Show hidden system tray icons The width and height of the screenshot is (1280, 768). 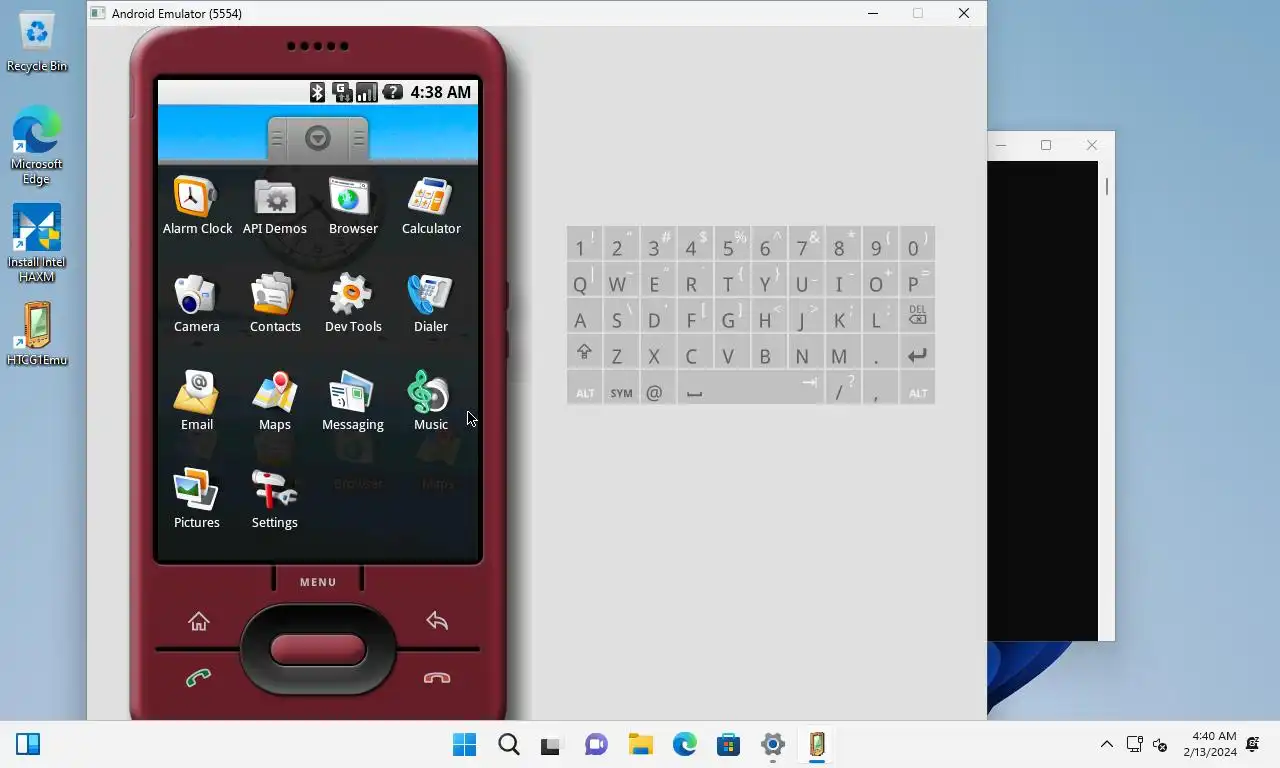pyautogui.click(x=1106, y=744)
